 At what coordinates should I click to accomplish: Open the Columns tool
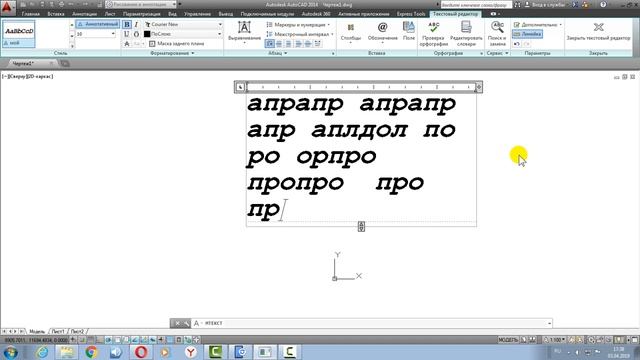tap(351, 32)
